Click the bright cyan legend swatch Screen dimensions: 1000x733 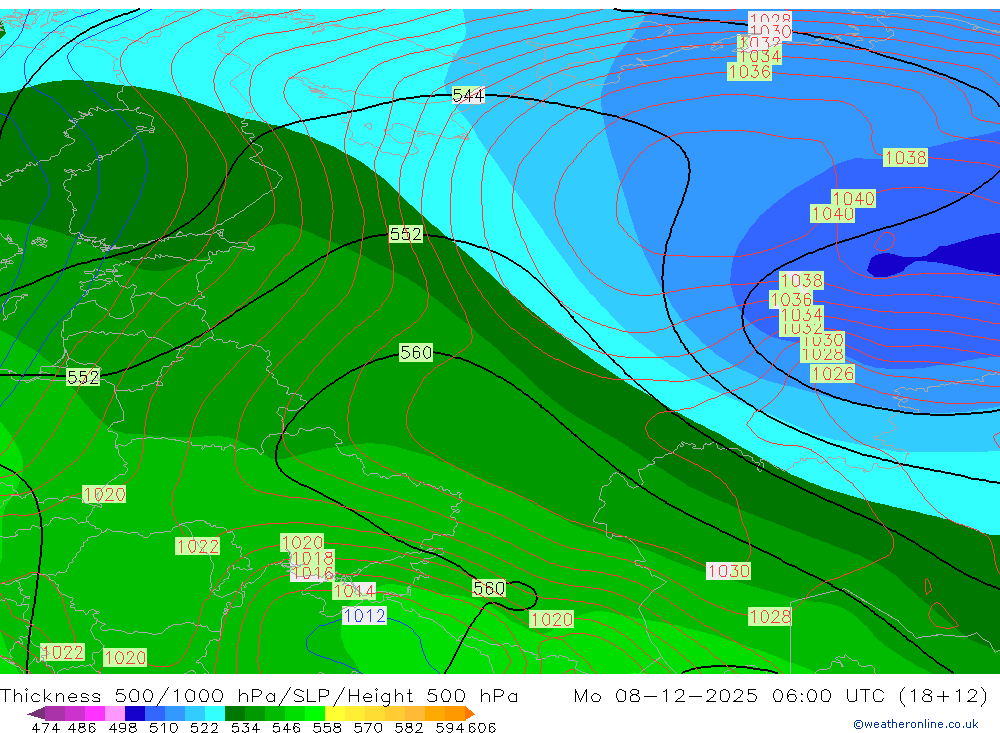[x=215, y=713]
